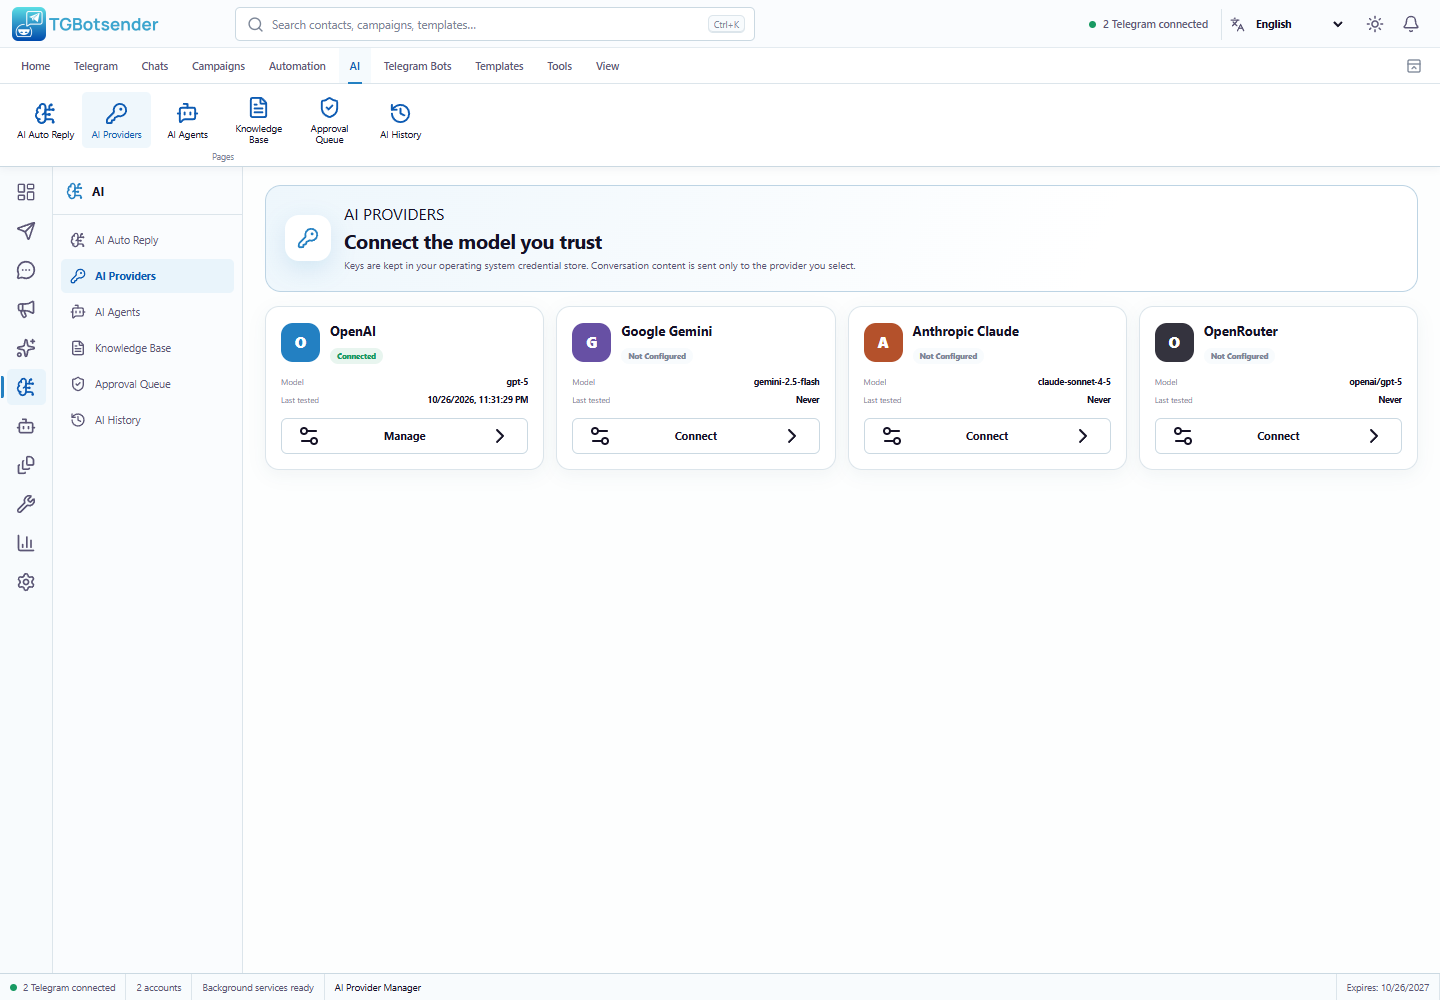
Task: Click the AI Auto Reply ribbon icon
Action: coord(46,120)
